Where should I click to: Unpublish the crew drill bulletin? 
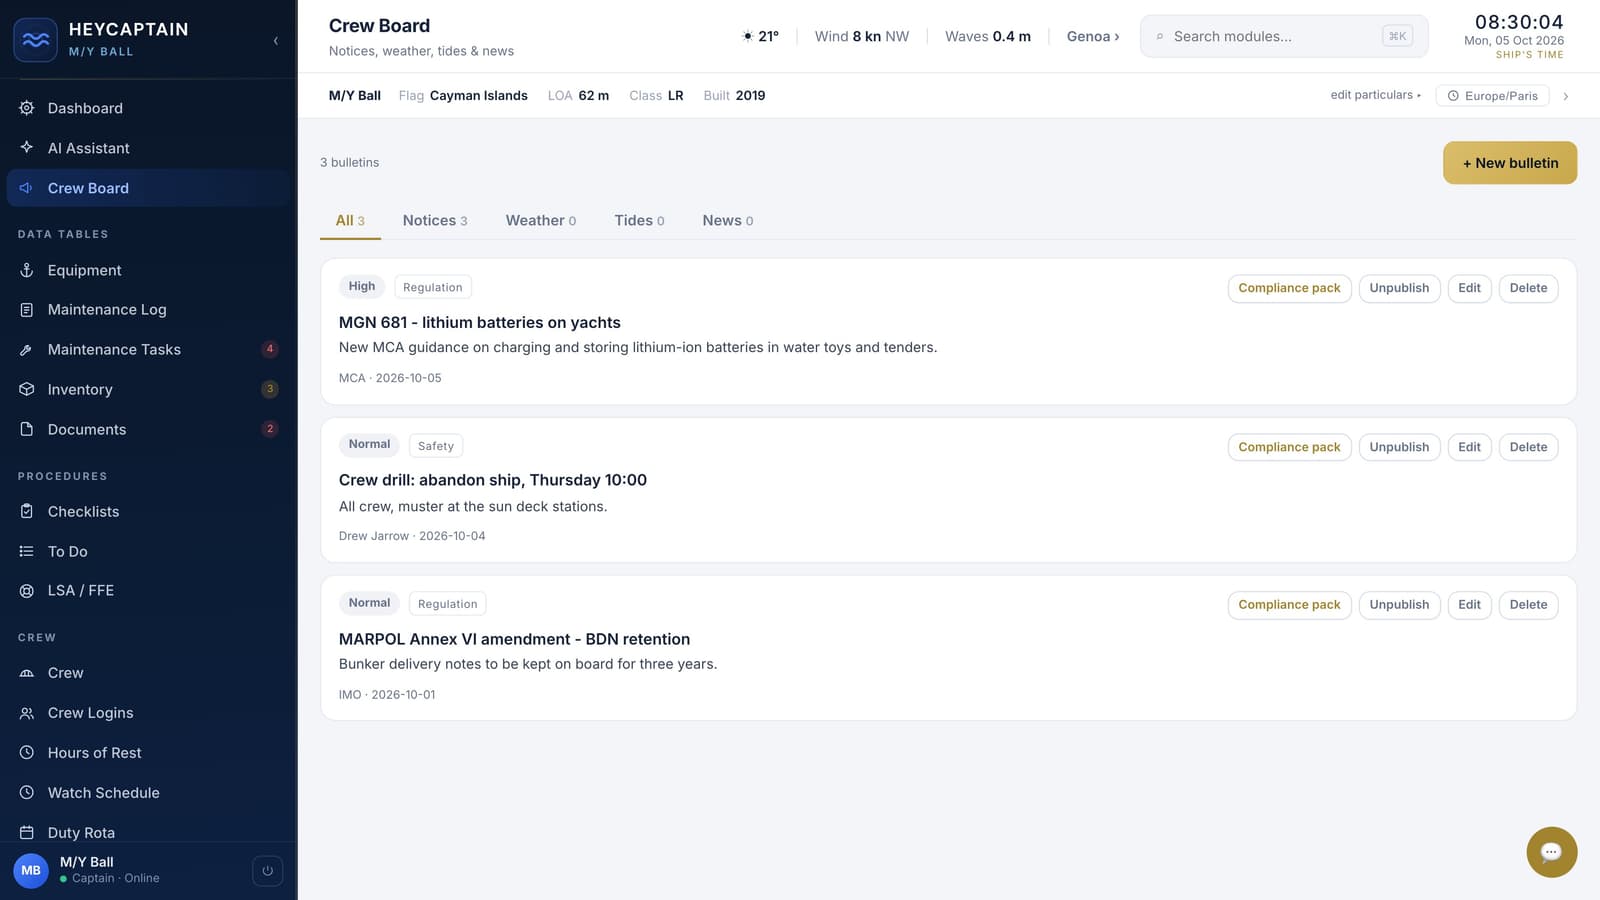[1399, 447]
